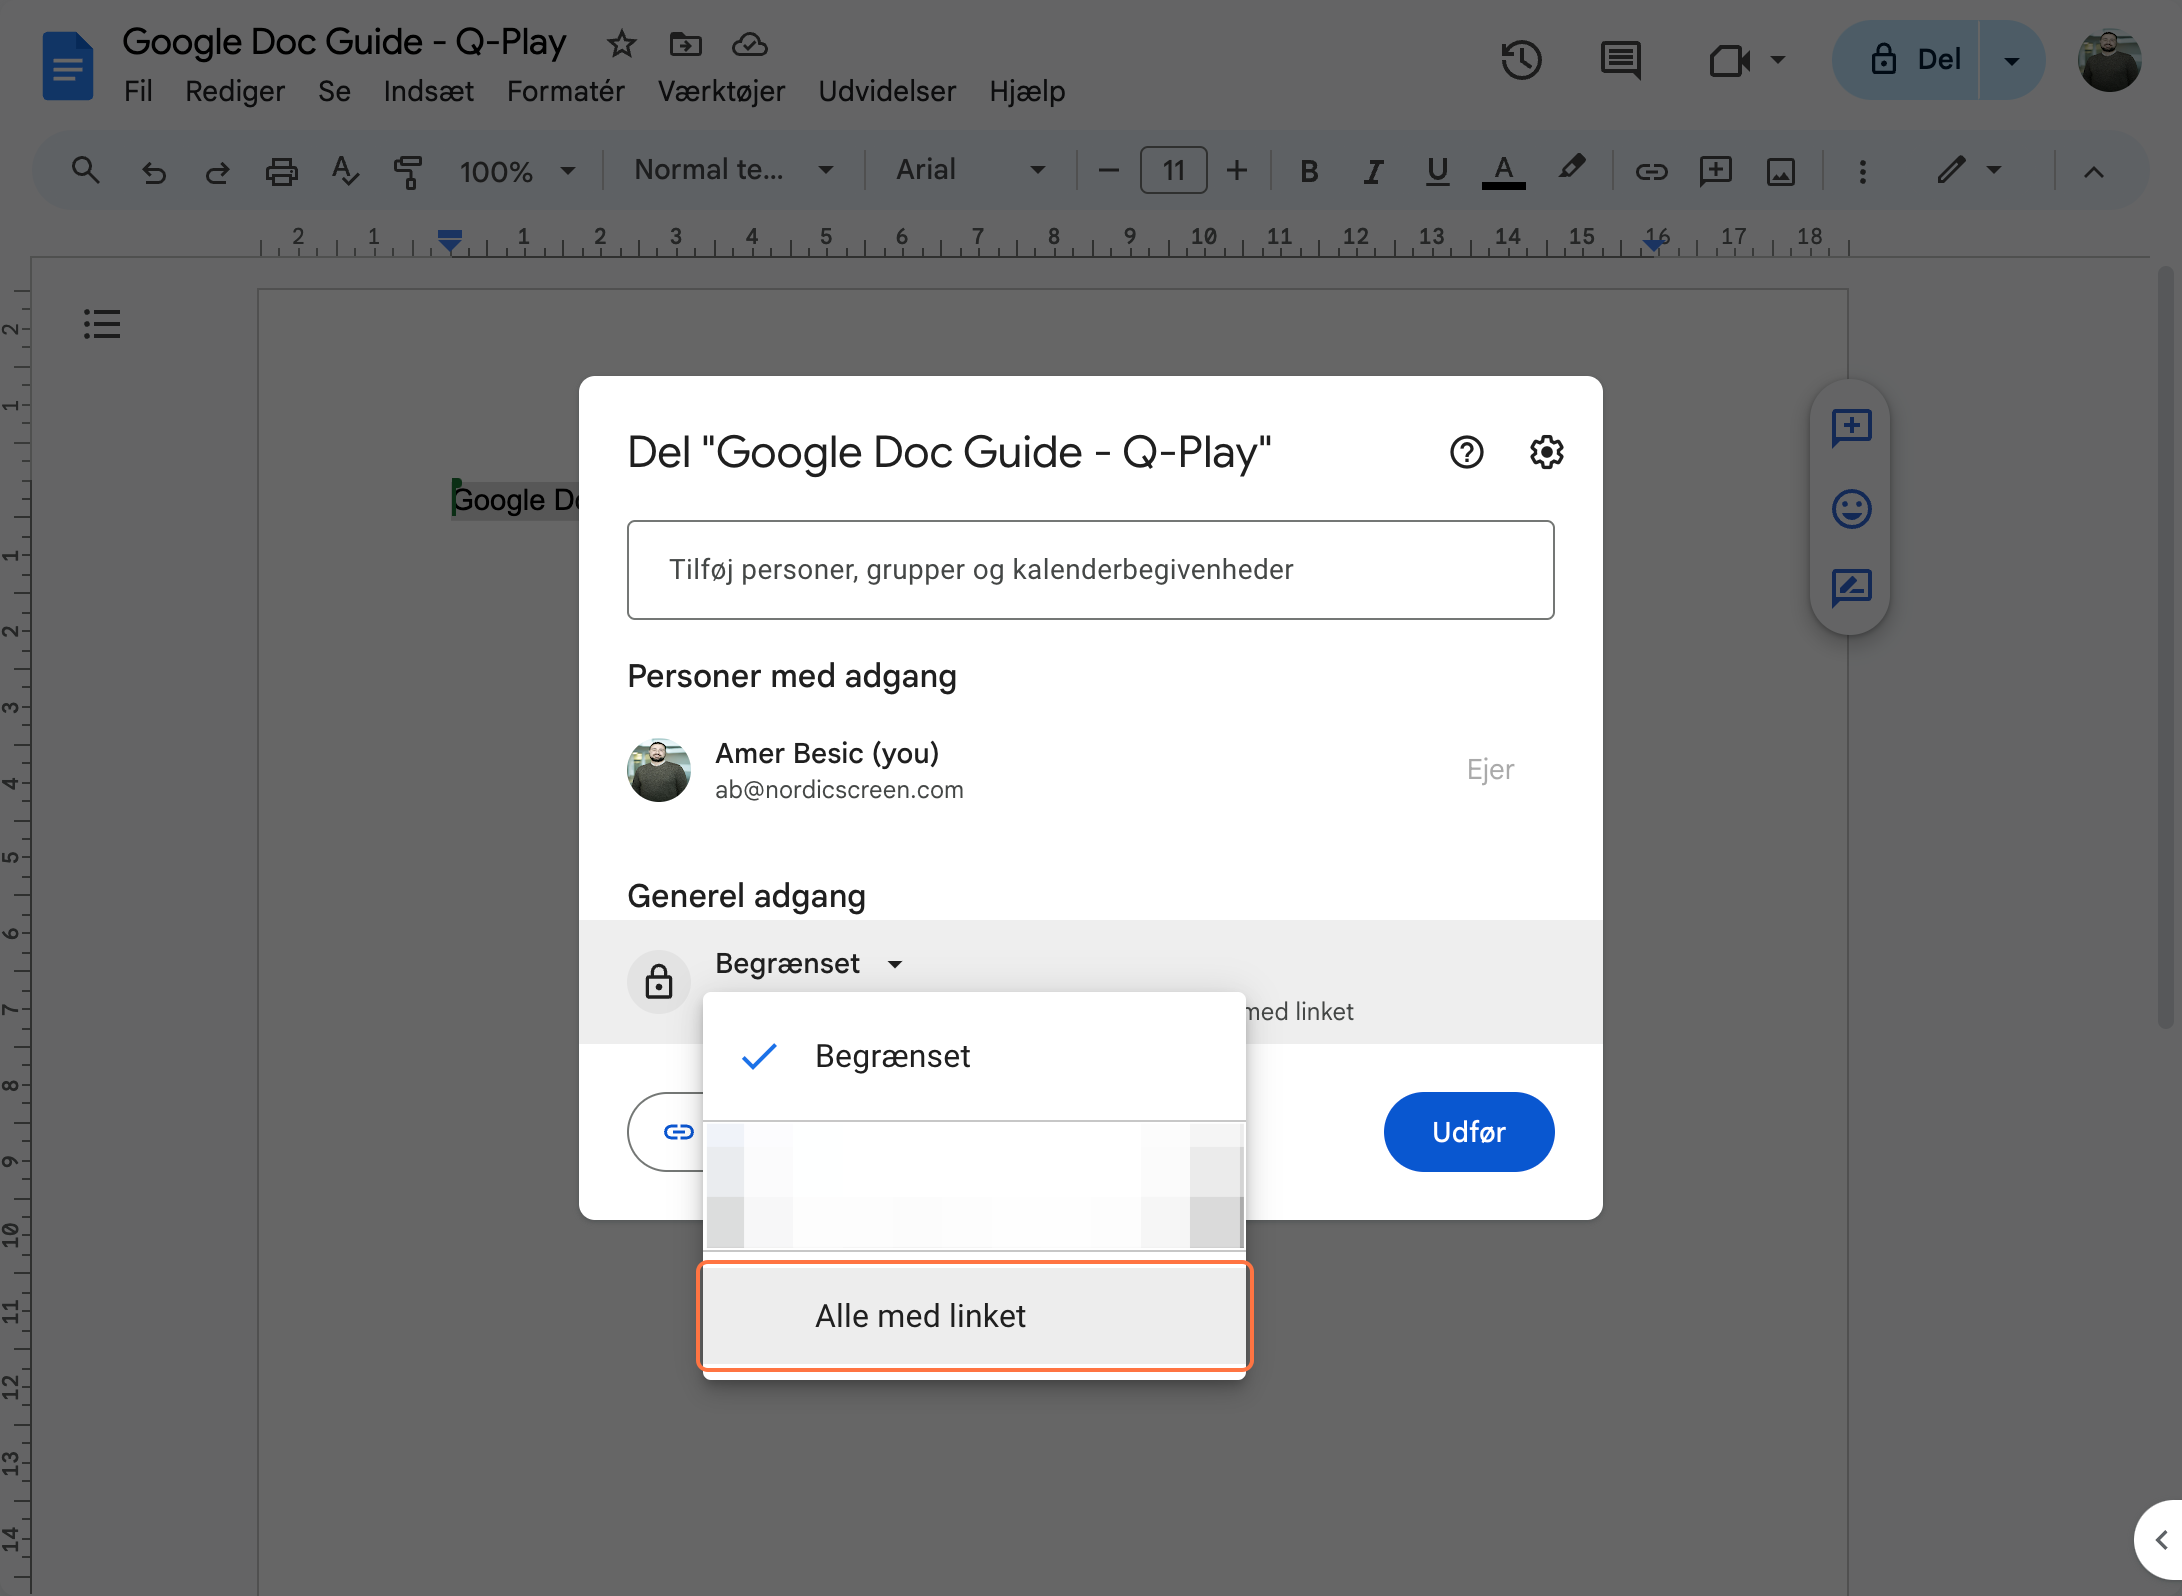Open the Formatér menu

point(565,91)
